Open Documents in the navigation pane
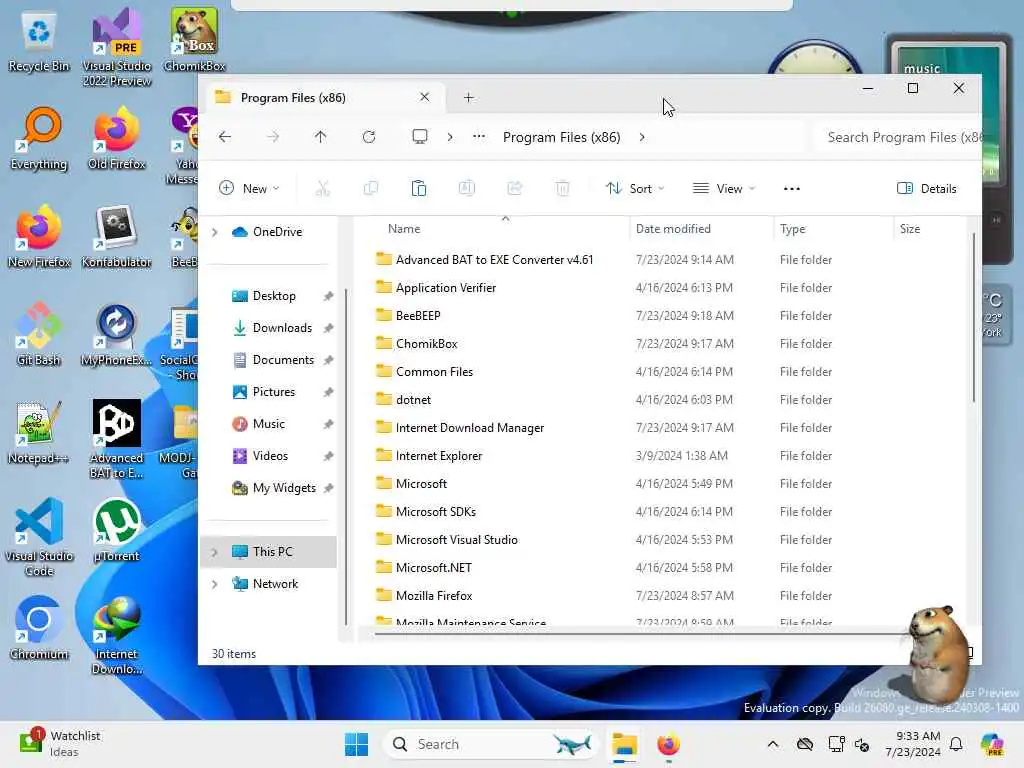 point(283,360)
